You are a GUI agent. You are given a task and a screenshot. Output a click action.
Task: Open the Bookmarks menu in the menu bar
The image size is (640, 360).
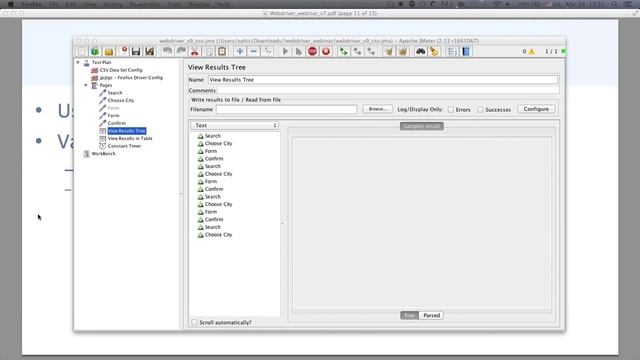pyautogui.click(x=144, y=4)
